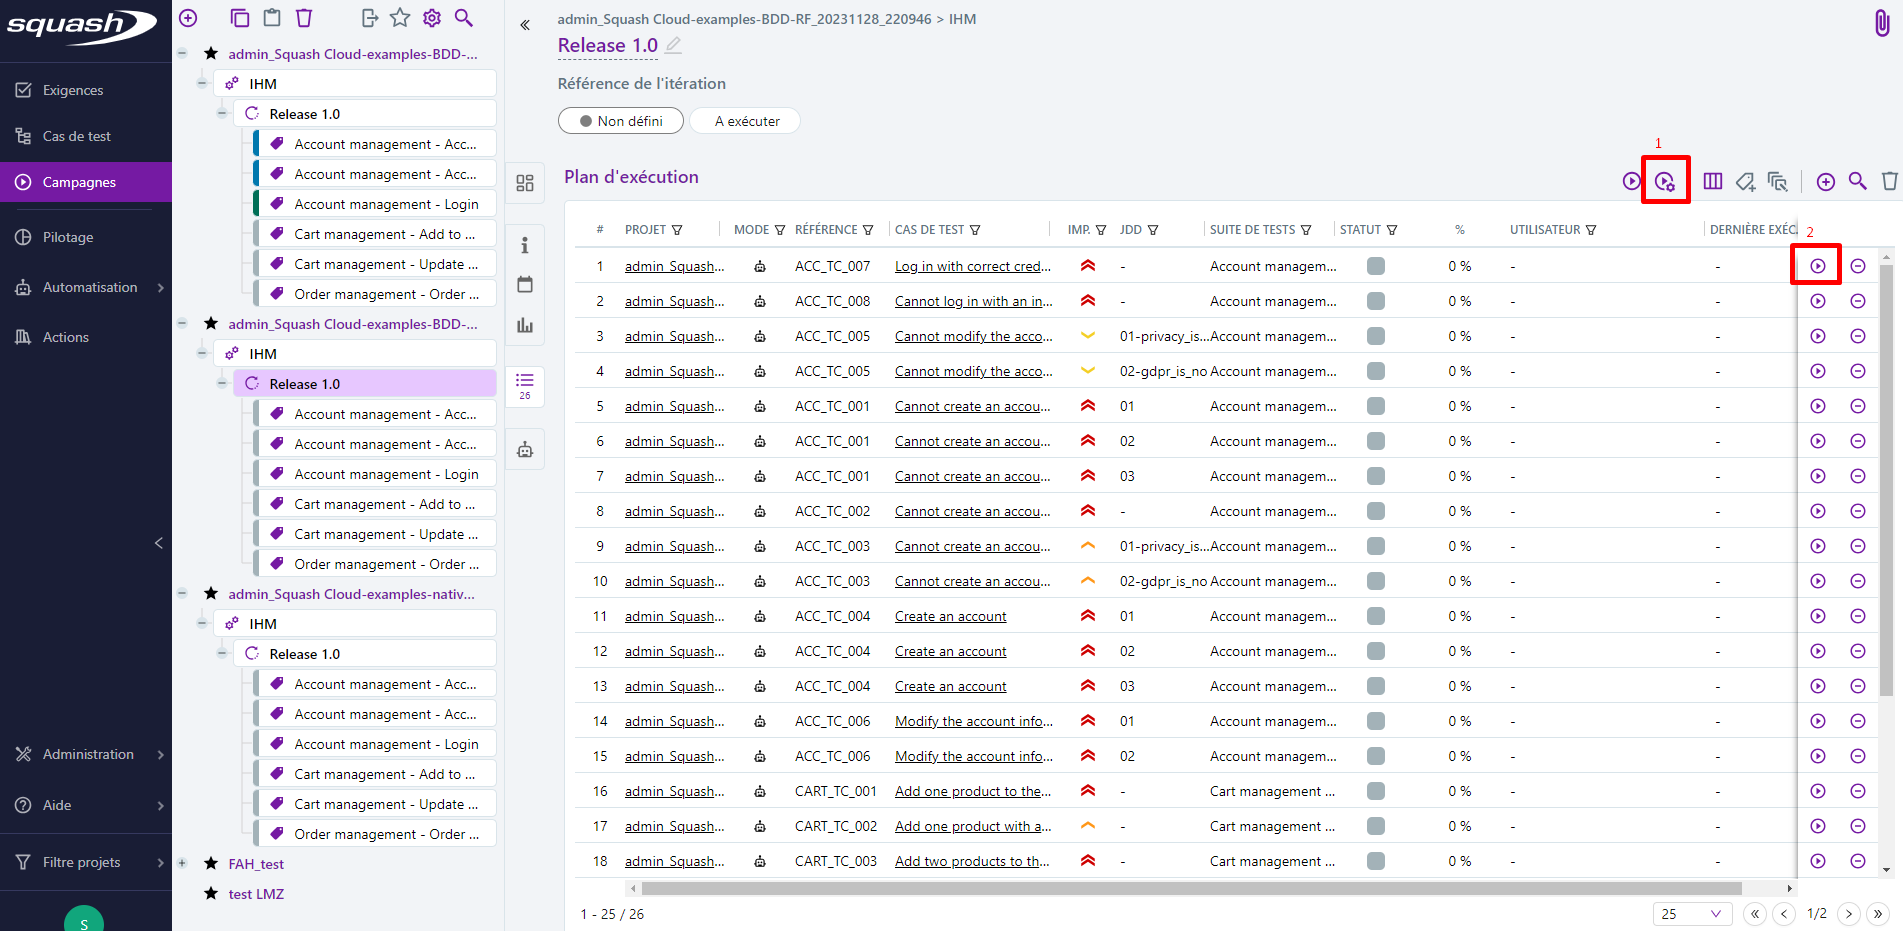Select the Non défini status pill

point(621,121)
